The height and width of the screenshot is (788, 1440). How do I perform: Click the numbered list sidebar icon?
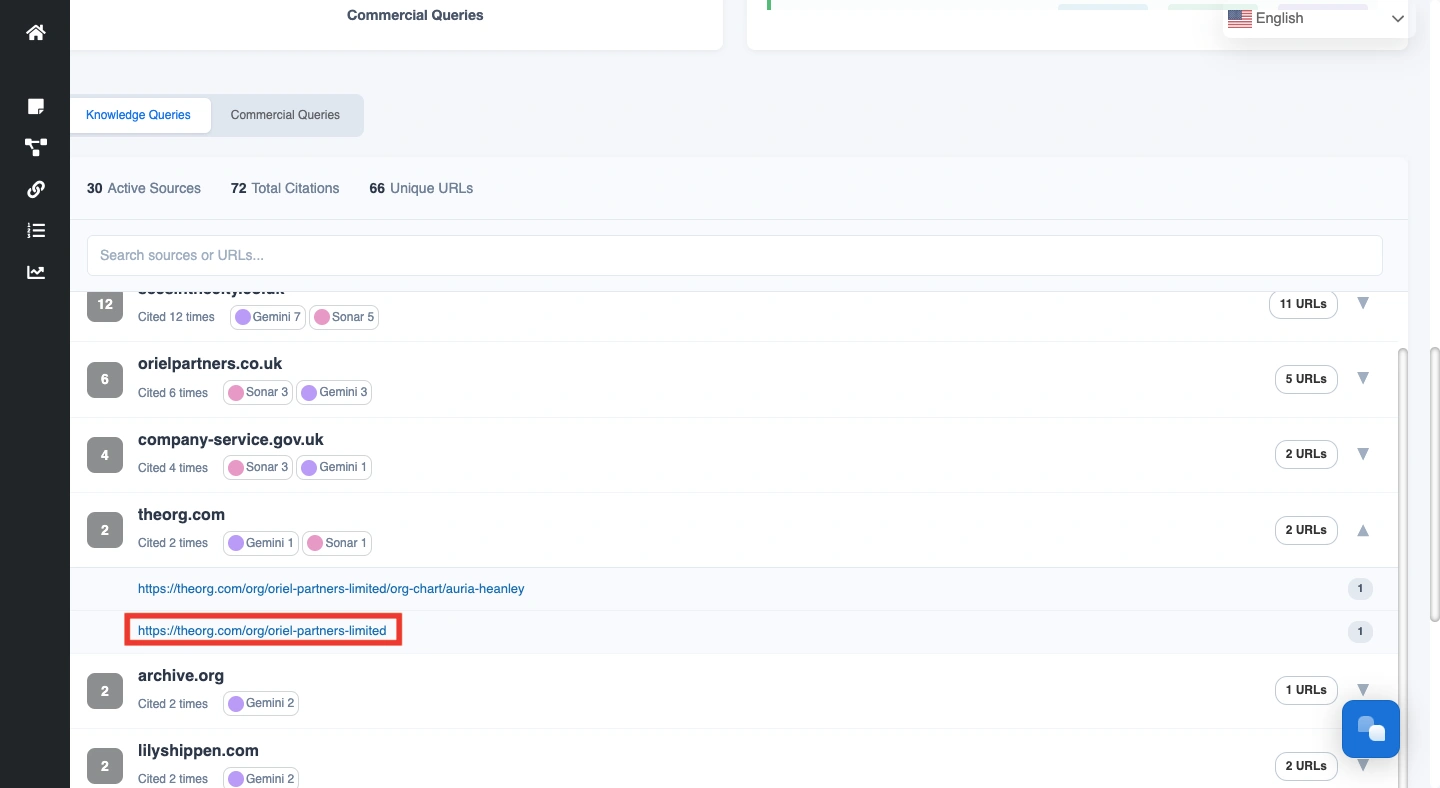pyautogui.click(x=36, y=231)
